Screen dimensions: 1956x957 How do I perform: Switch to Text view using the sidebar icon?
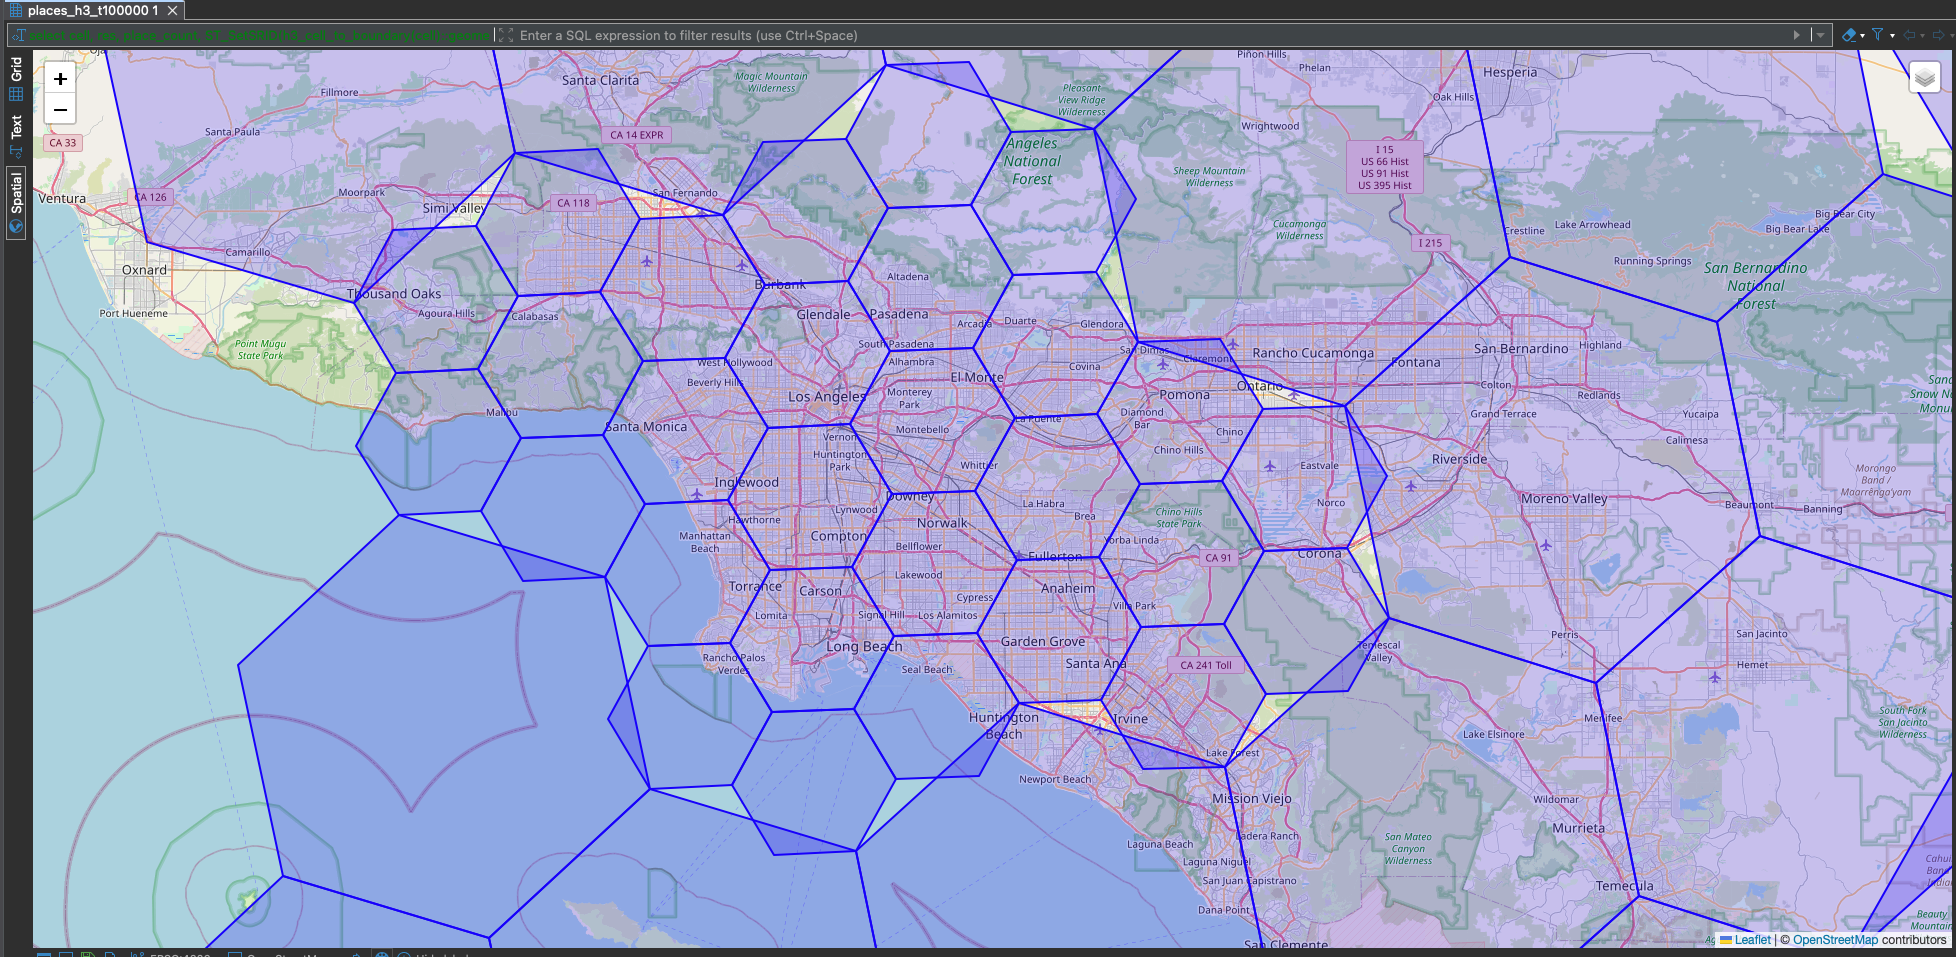click(x=15, y=150)
